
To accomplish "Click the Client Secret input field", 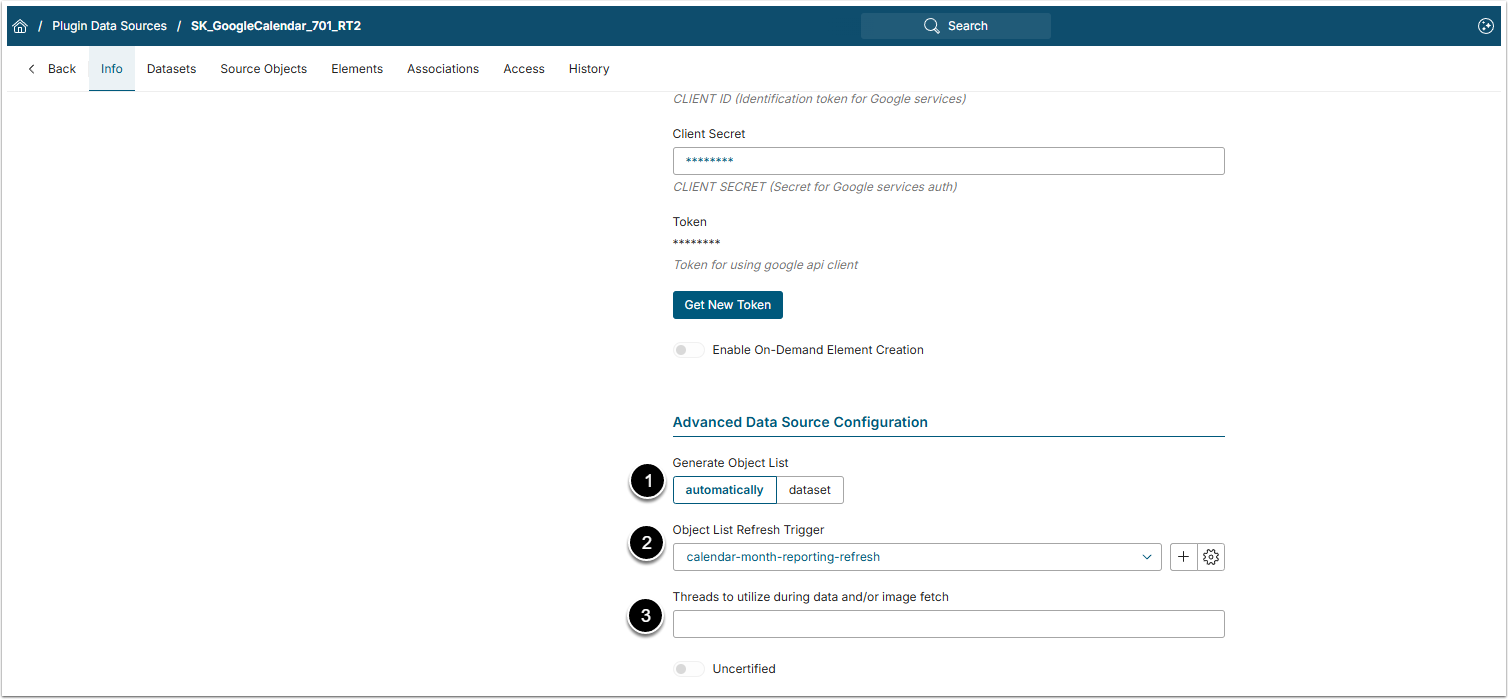I will tap(948, 161).
